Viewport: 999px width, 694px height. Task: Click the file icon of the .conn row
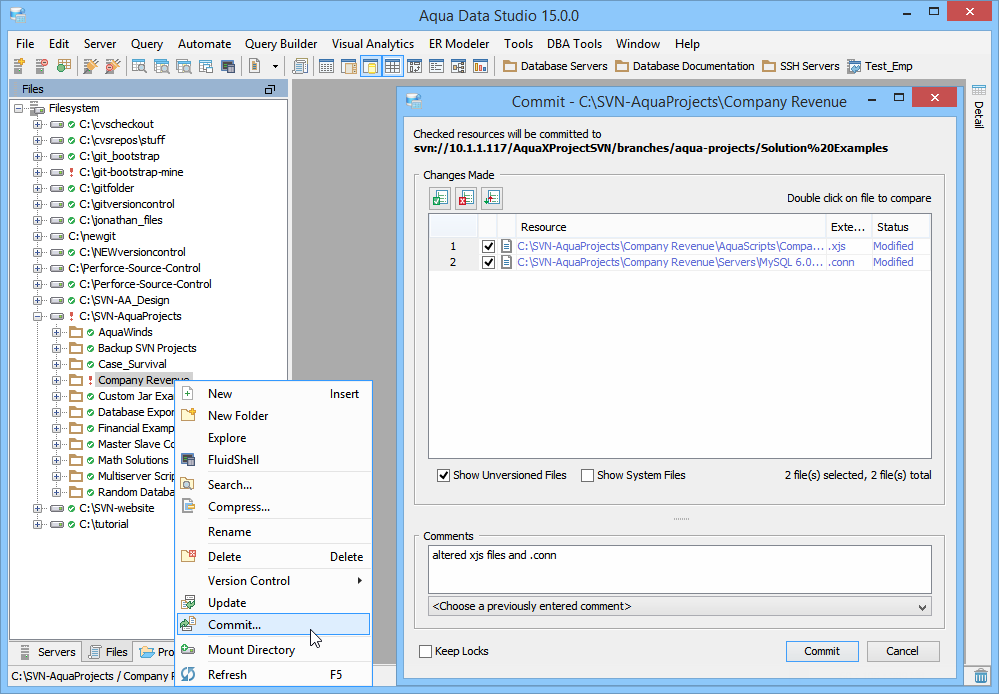[506, 262]
